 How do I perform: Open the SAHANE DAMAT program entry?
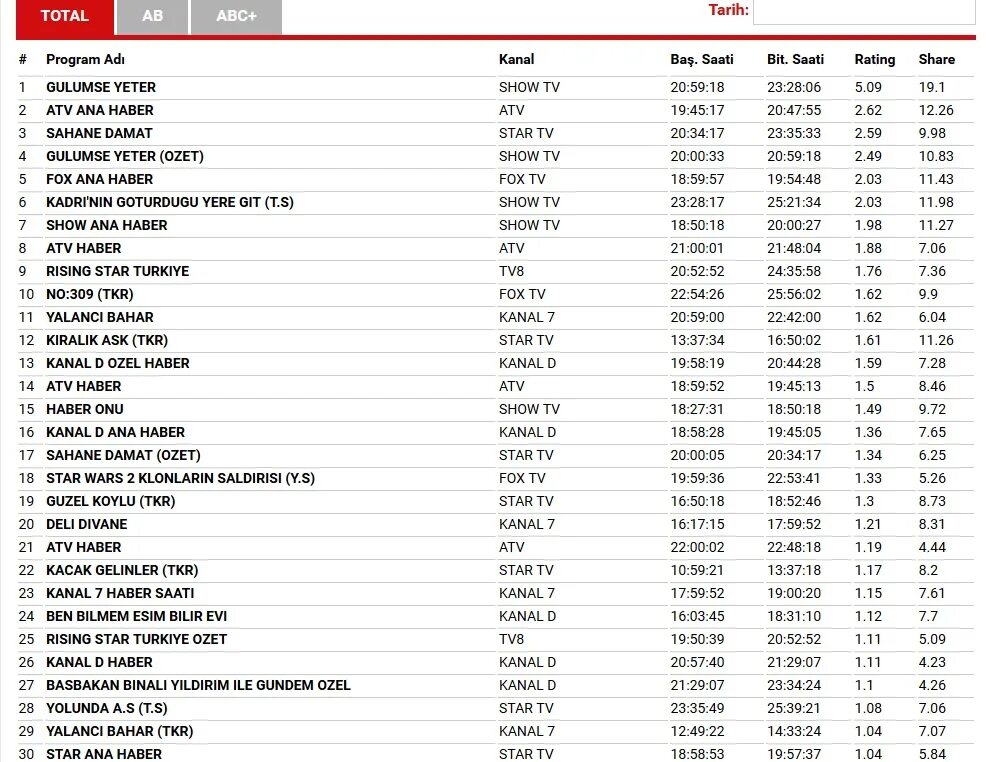point(99,133)
